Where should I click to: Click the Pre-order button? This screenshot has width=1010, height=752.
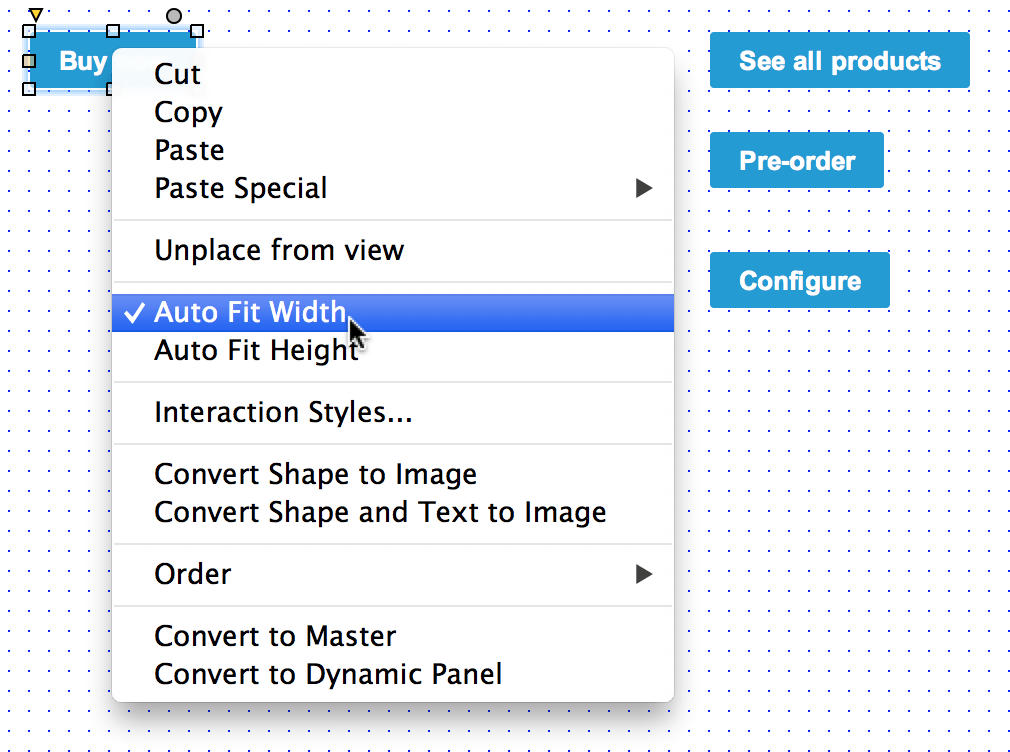(797, 161)
